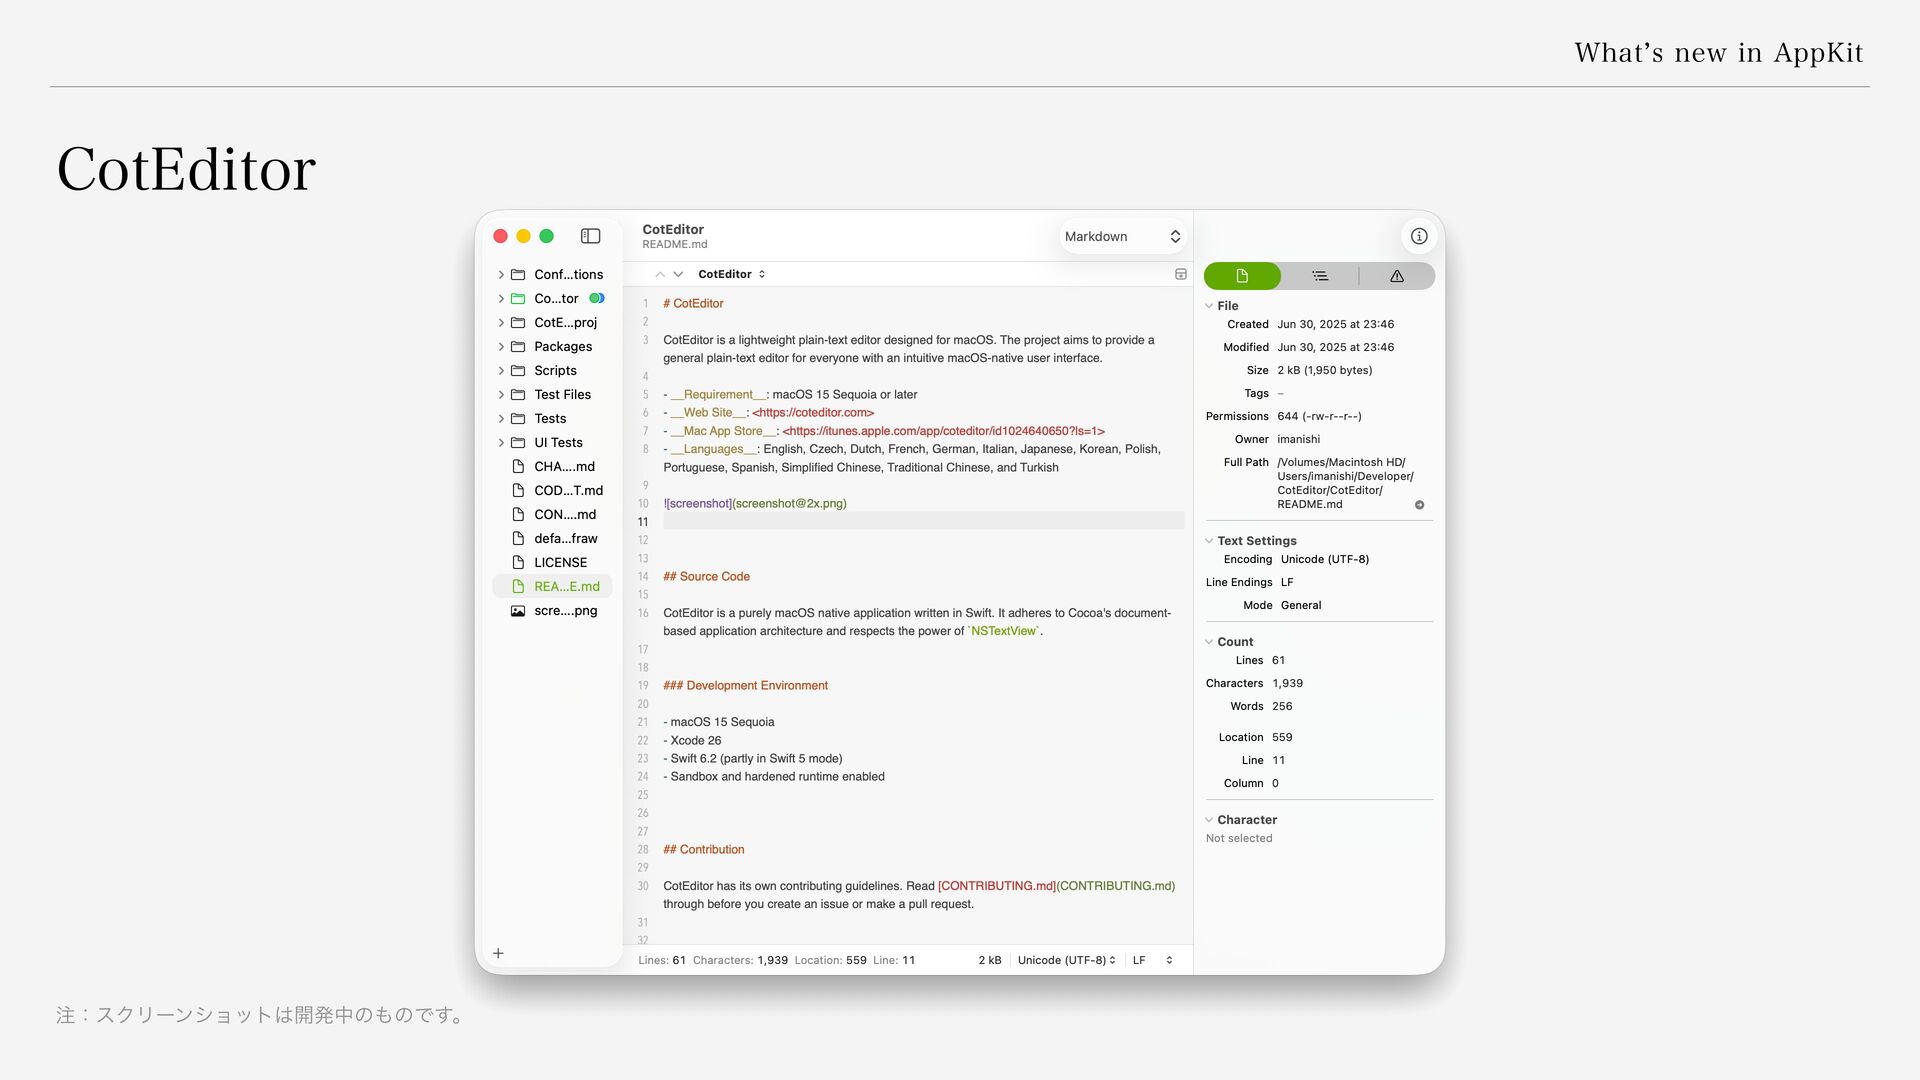Collapse the File section in inspector

tap(1209, 306)
